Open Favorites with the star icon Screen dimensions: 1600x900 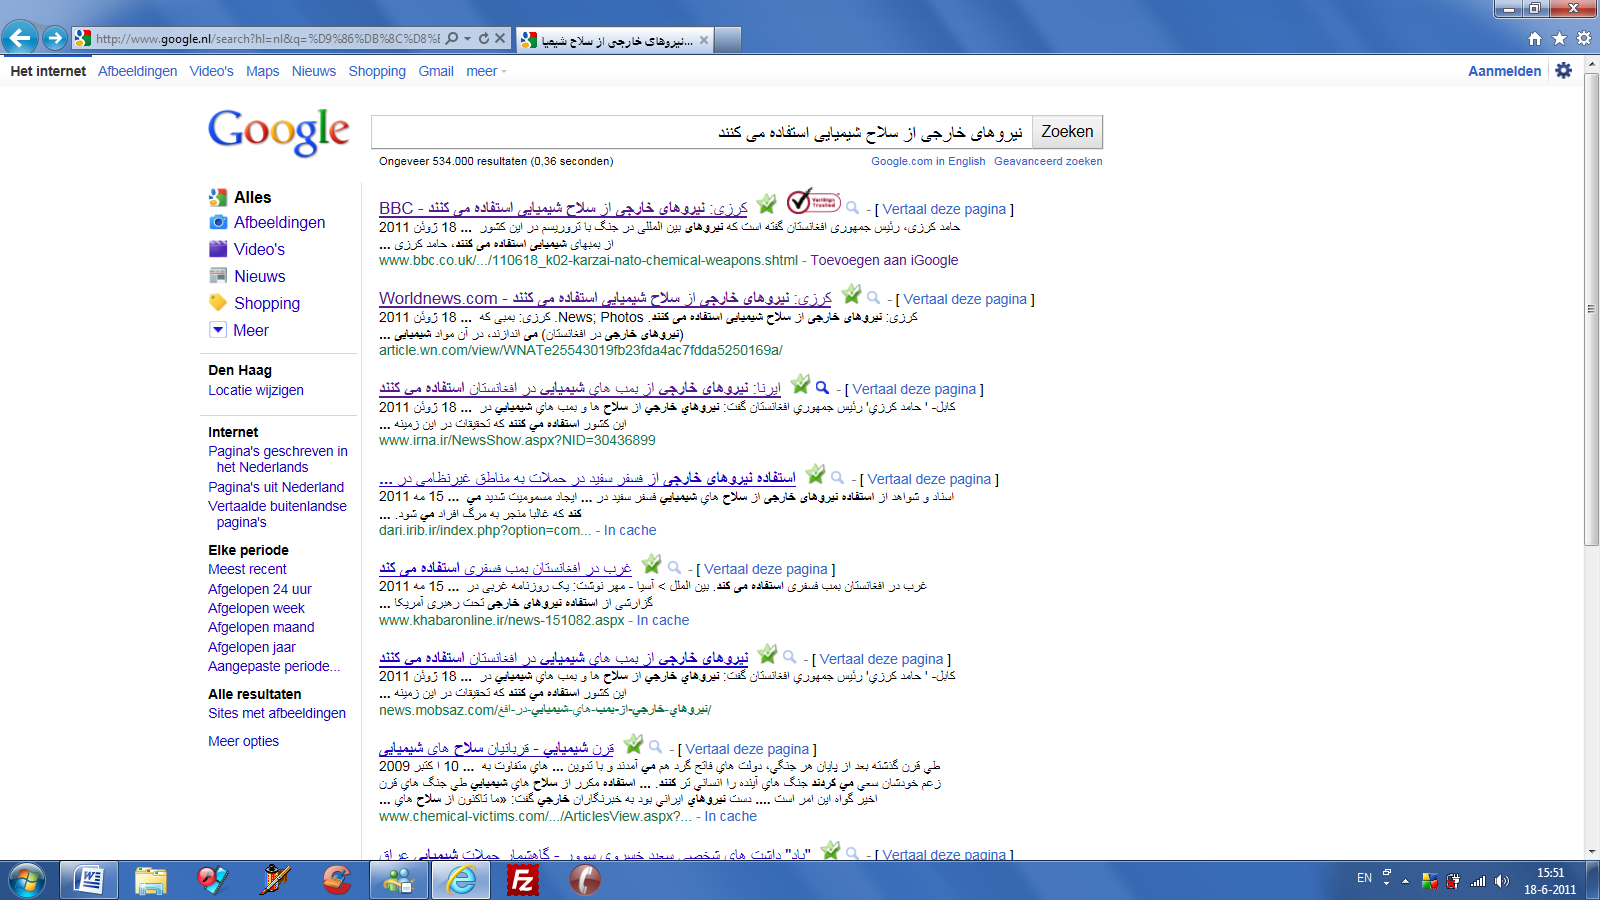point(1559,38)
